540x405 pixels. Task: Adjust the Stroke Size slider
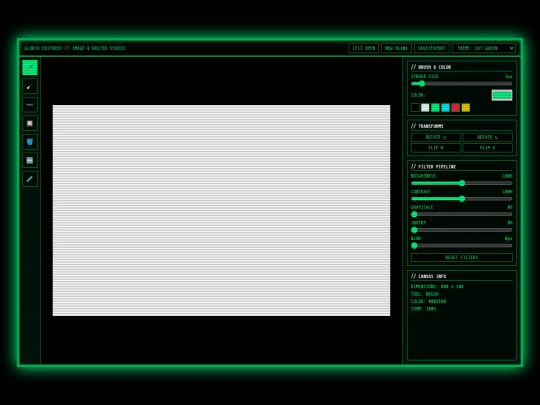(x=461, y=84)
